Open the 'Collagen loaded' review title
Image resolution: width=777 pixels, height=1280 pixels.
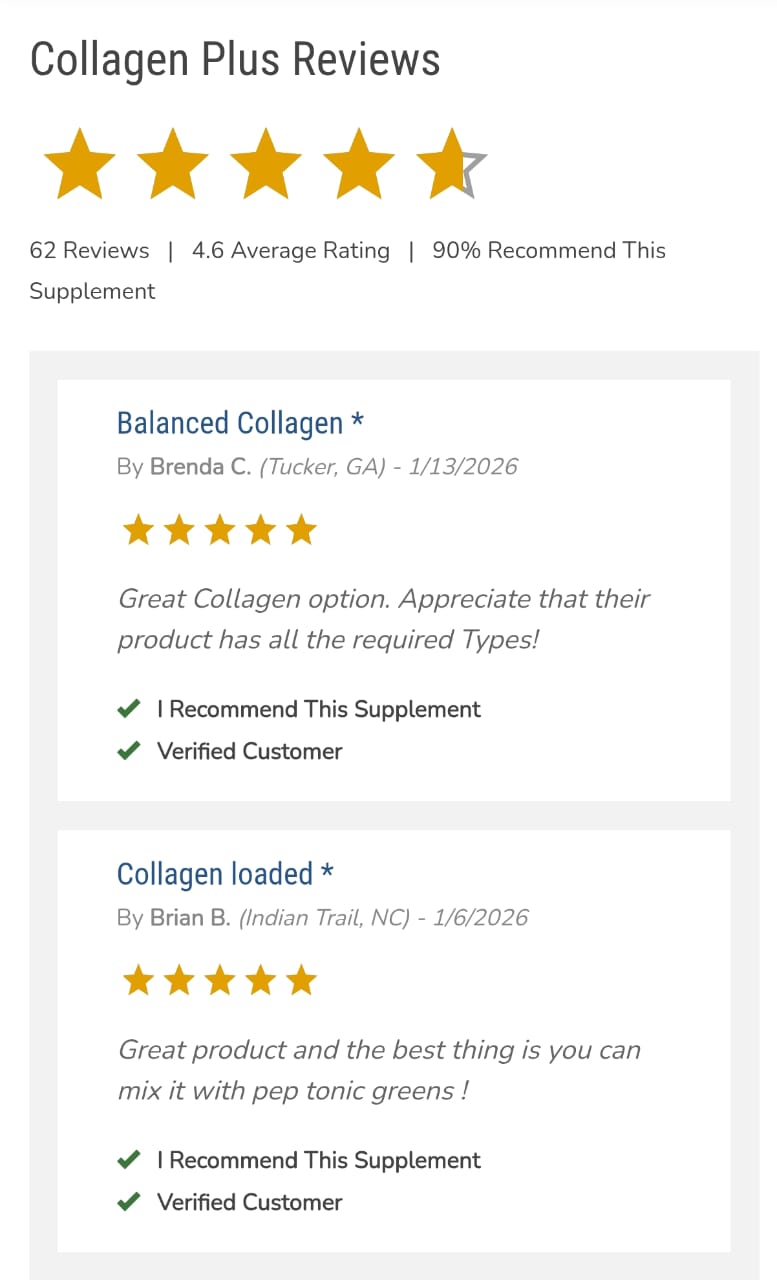click(215, 875)
